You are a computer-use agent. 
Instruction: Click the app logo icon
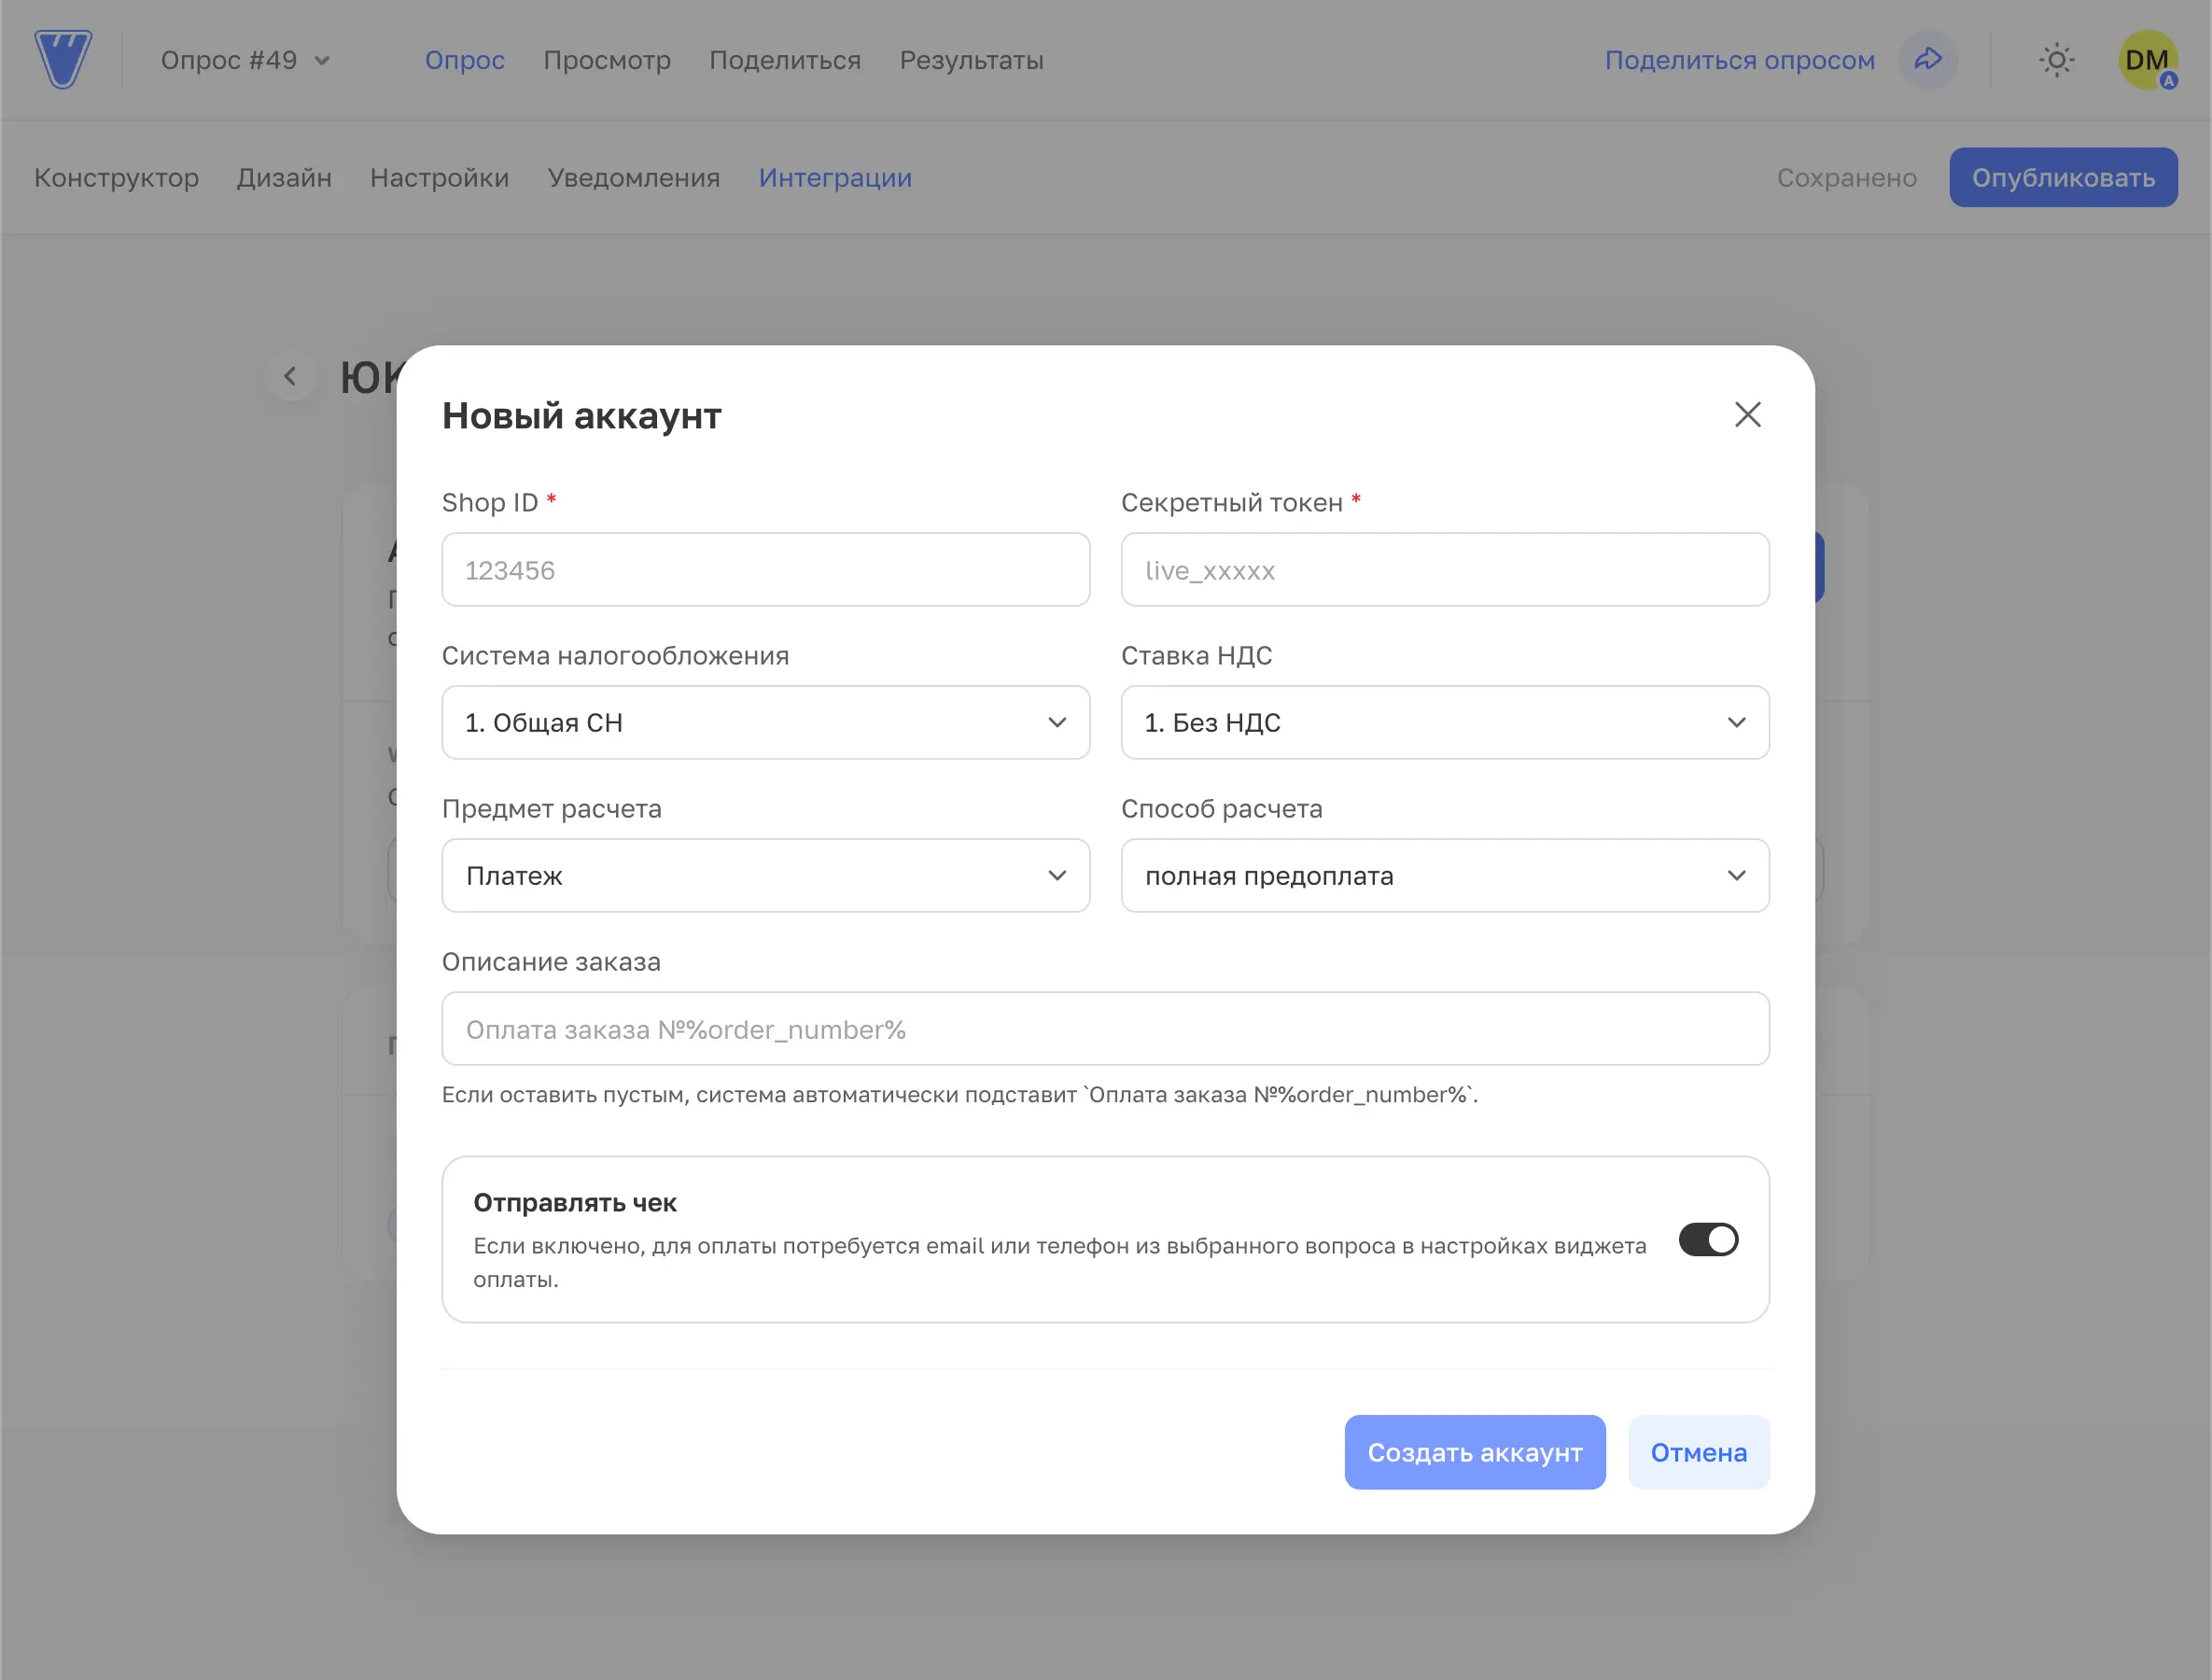coord(63,60)
